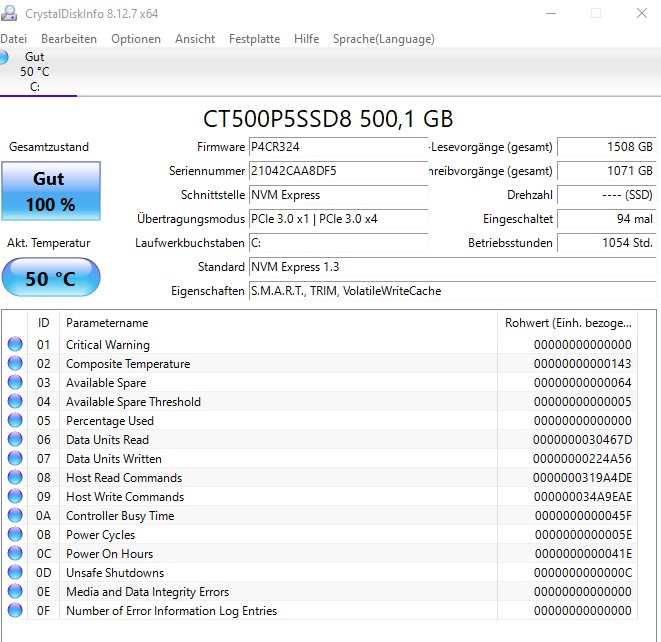Click the Schnittstelle field NVM Express
Viewport: 661px width, 642px height.
(338, 195)
